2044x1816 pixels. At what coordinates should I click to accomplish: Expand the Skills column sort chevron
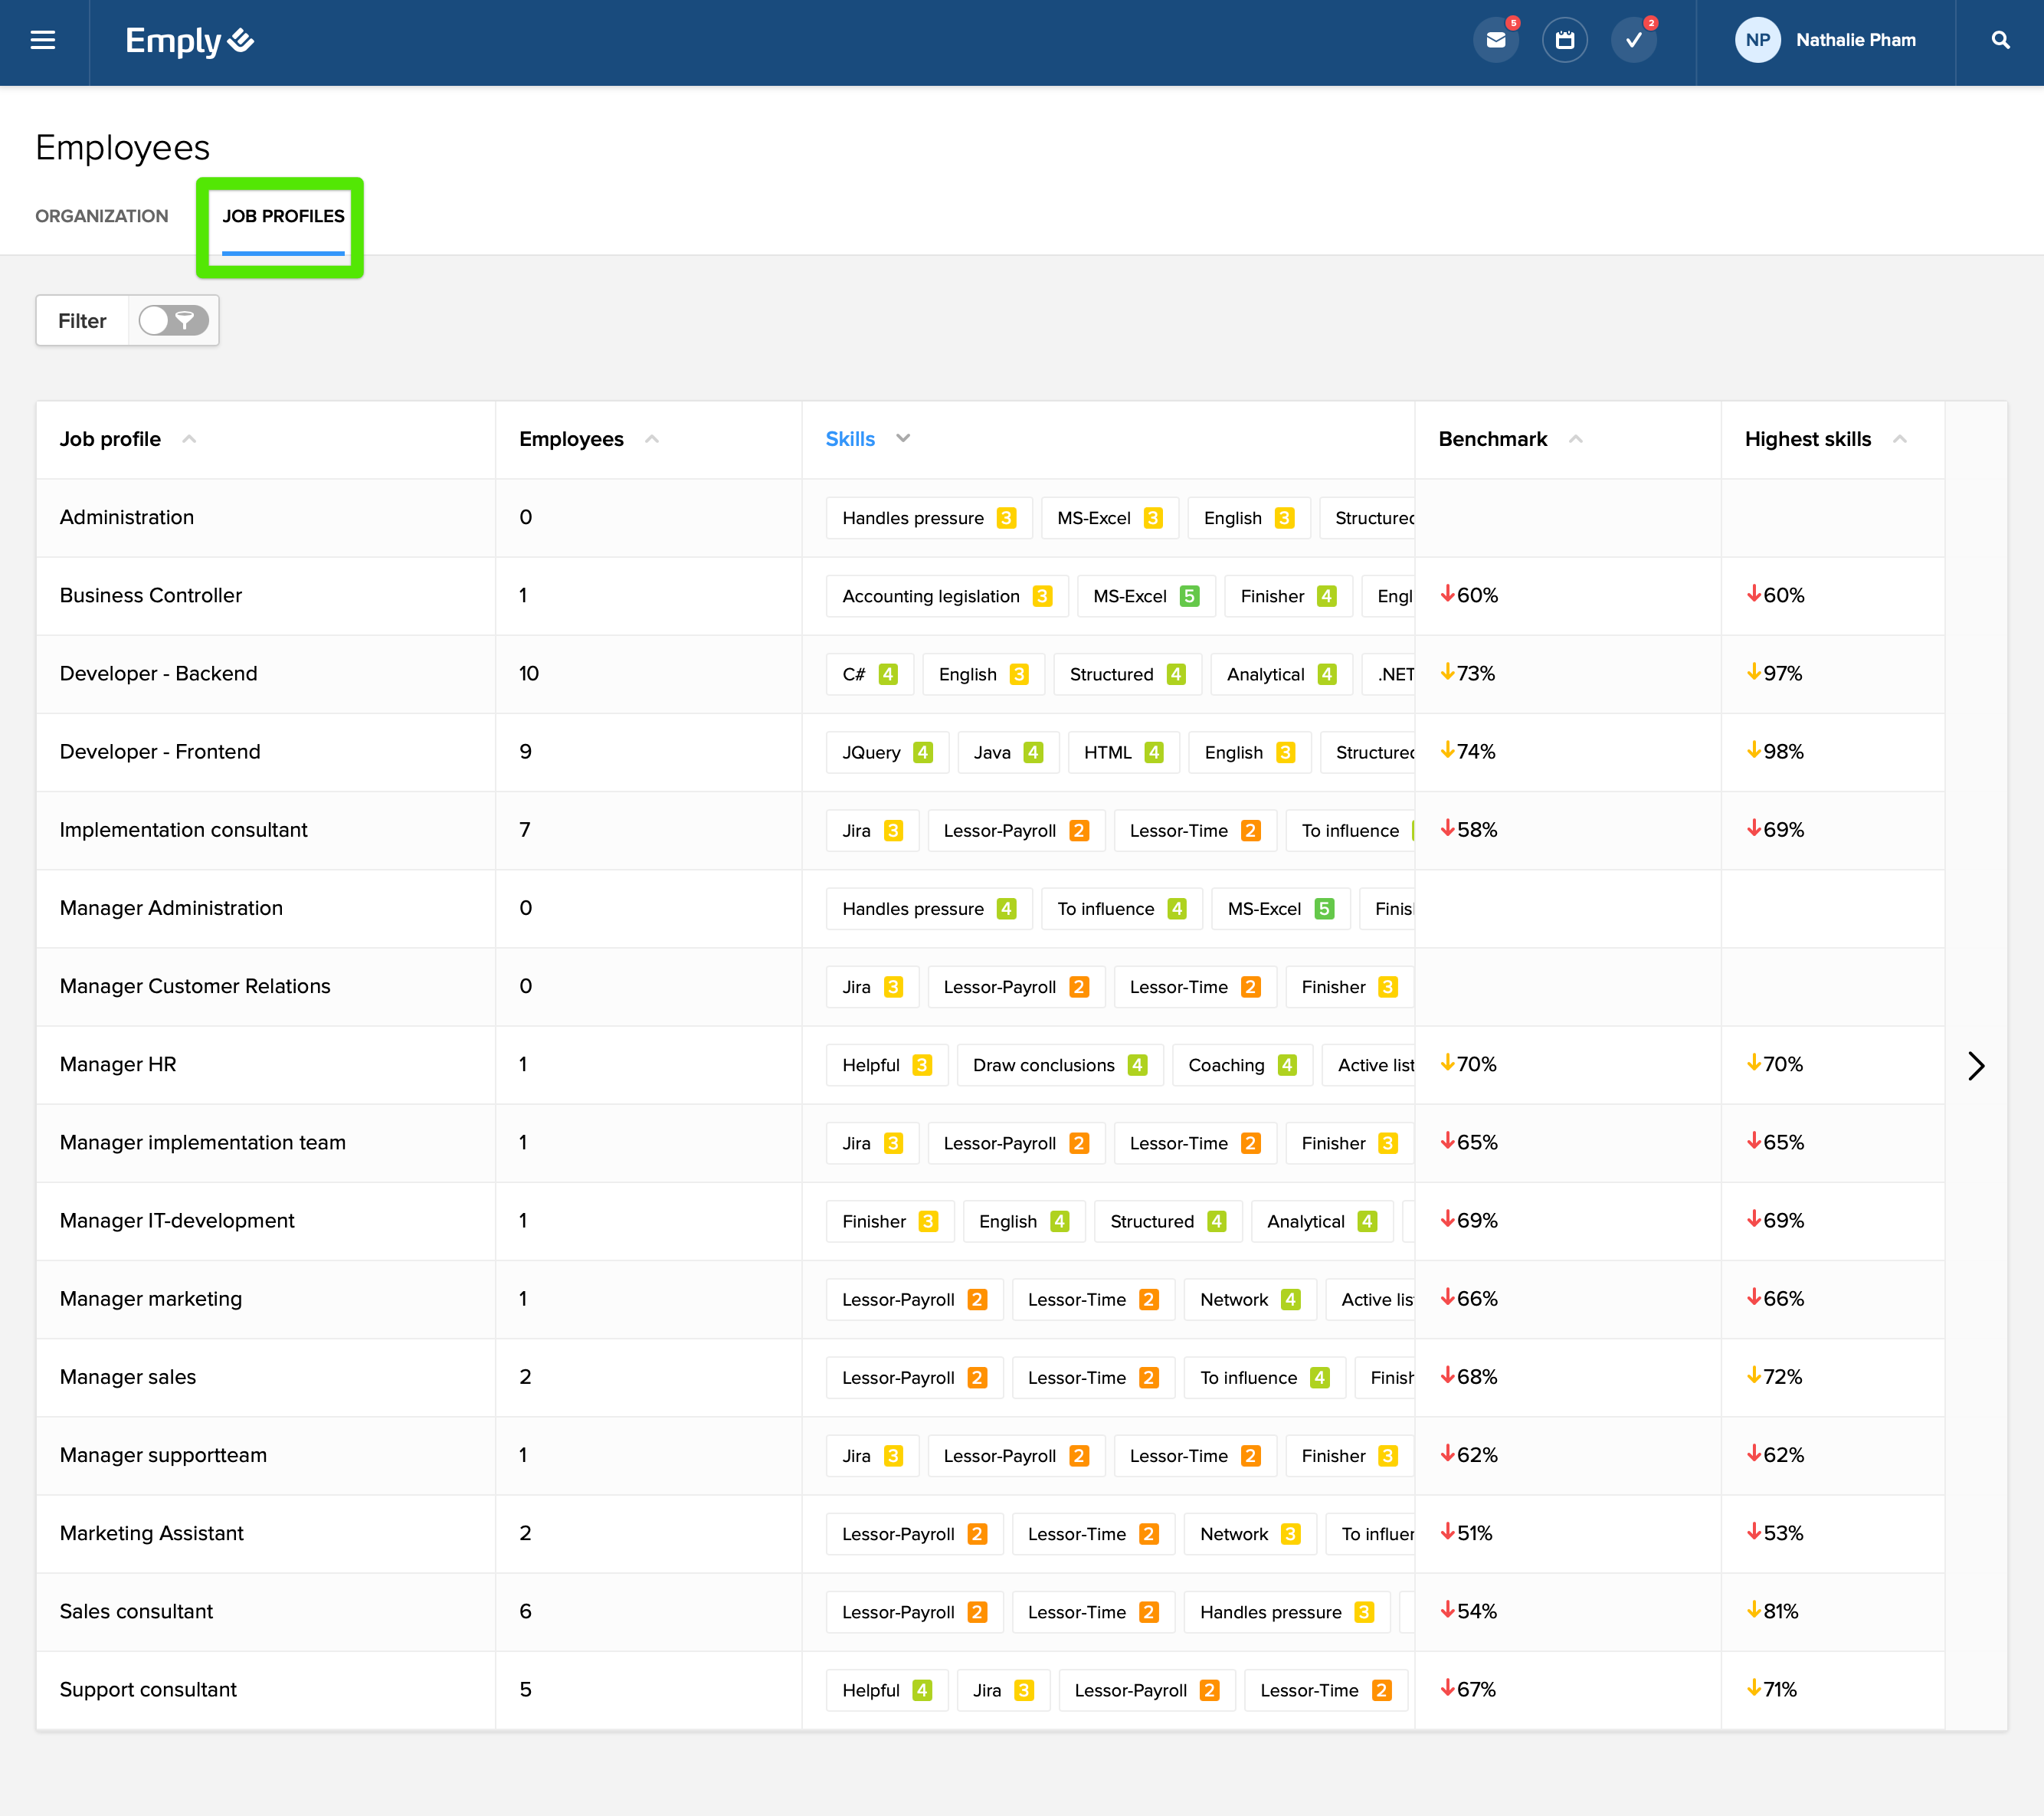903,439
